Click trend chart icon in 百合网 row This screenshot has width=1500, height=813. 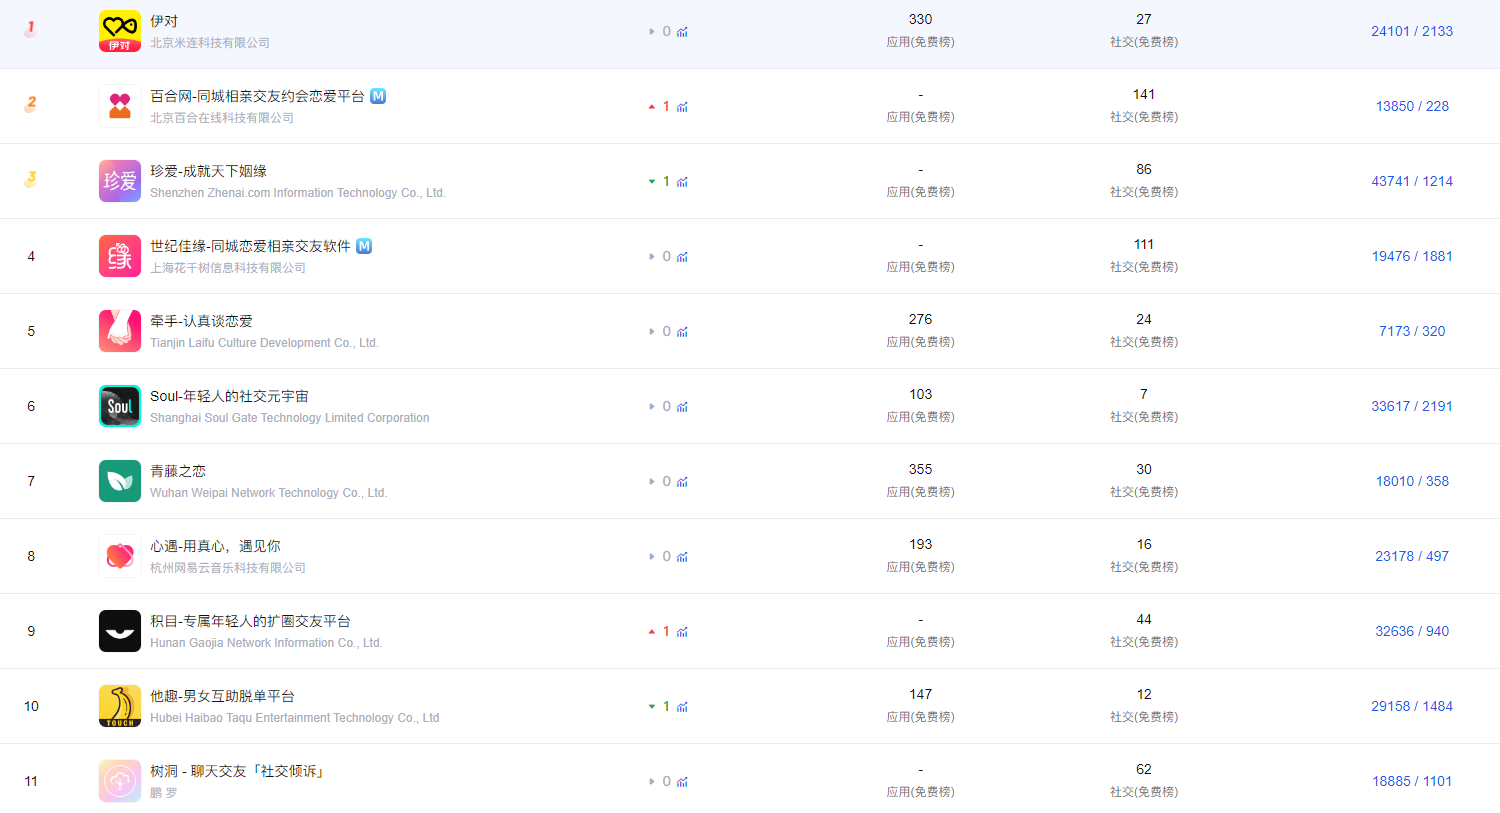(682, 107)
